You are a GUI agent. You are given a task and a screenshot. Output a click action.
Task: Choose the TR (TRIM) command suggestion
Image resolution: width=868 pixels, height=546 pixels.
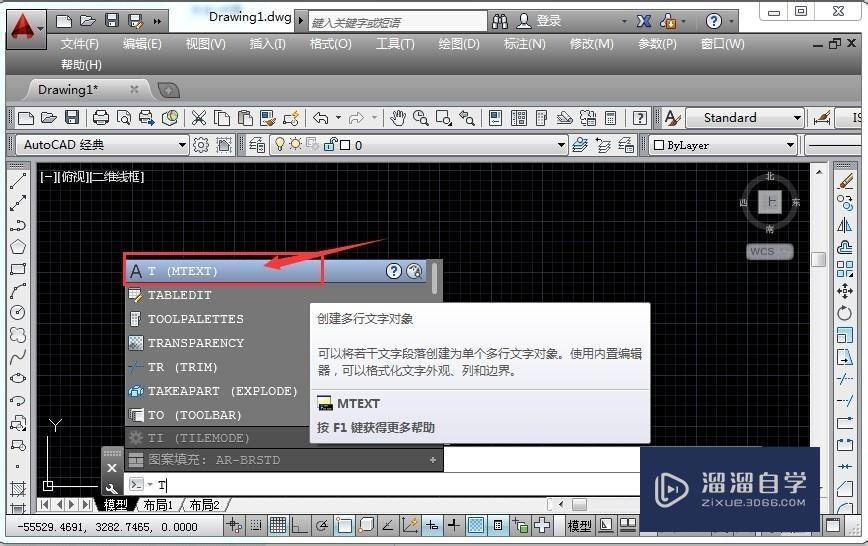182,367
